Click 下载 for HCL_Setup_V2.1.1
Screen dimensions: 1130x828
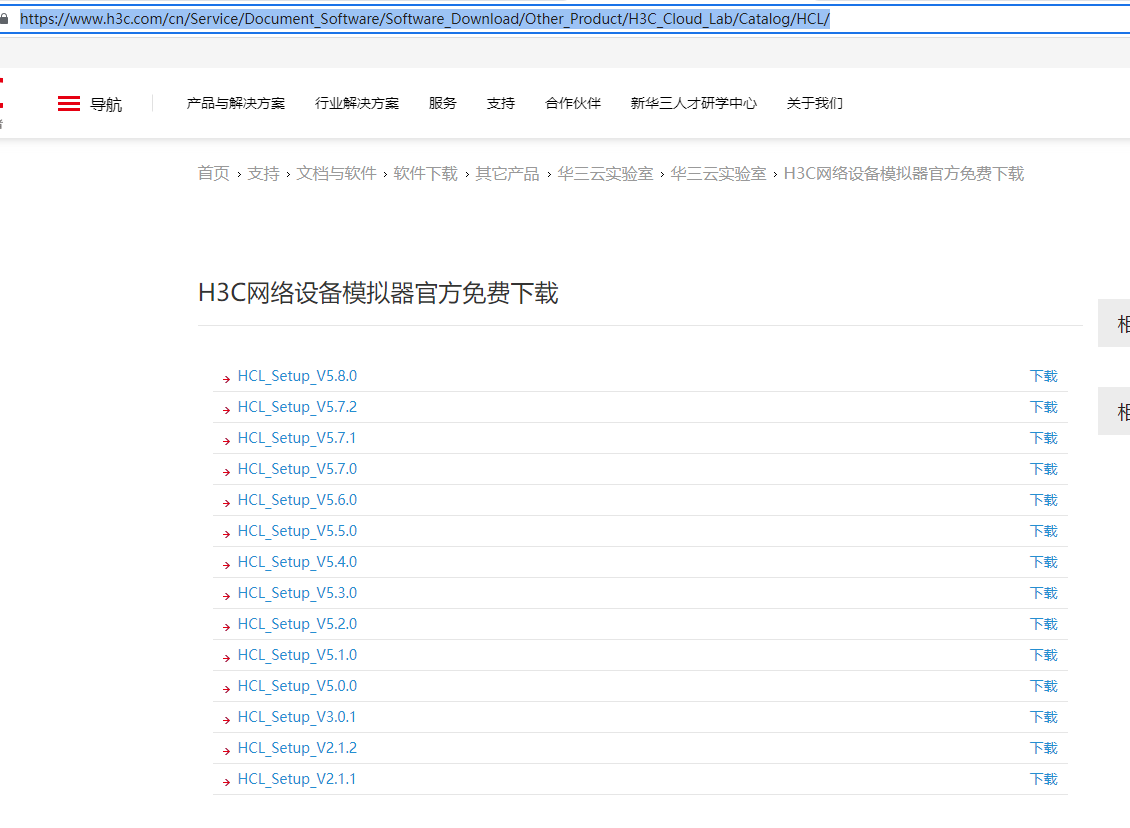click(x=1044, y=779)
